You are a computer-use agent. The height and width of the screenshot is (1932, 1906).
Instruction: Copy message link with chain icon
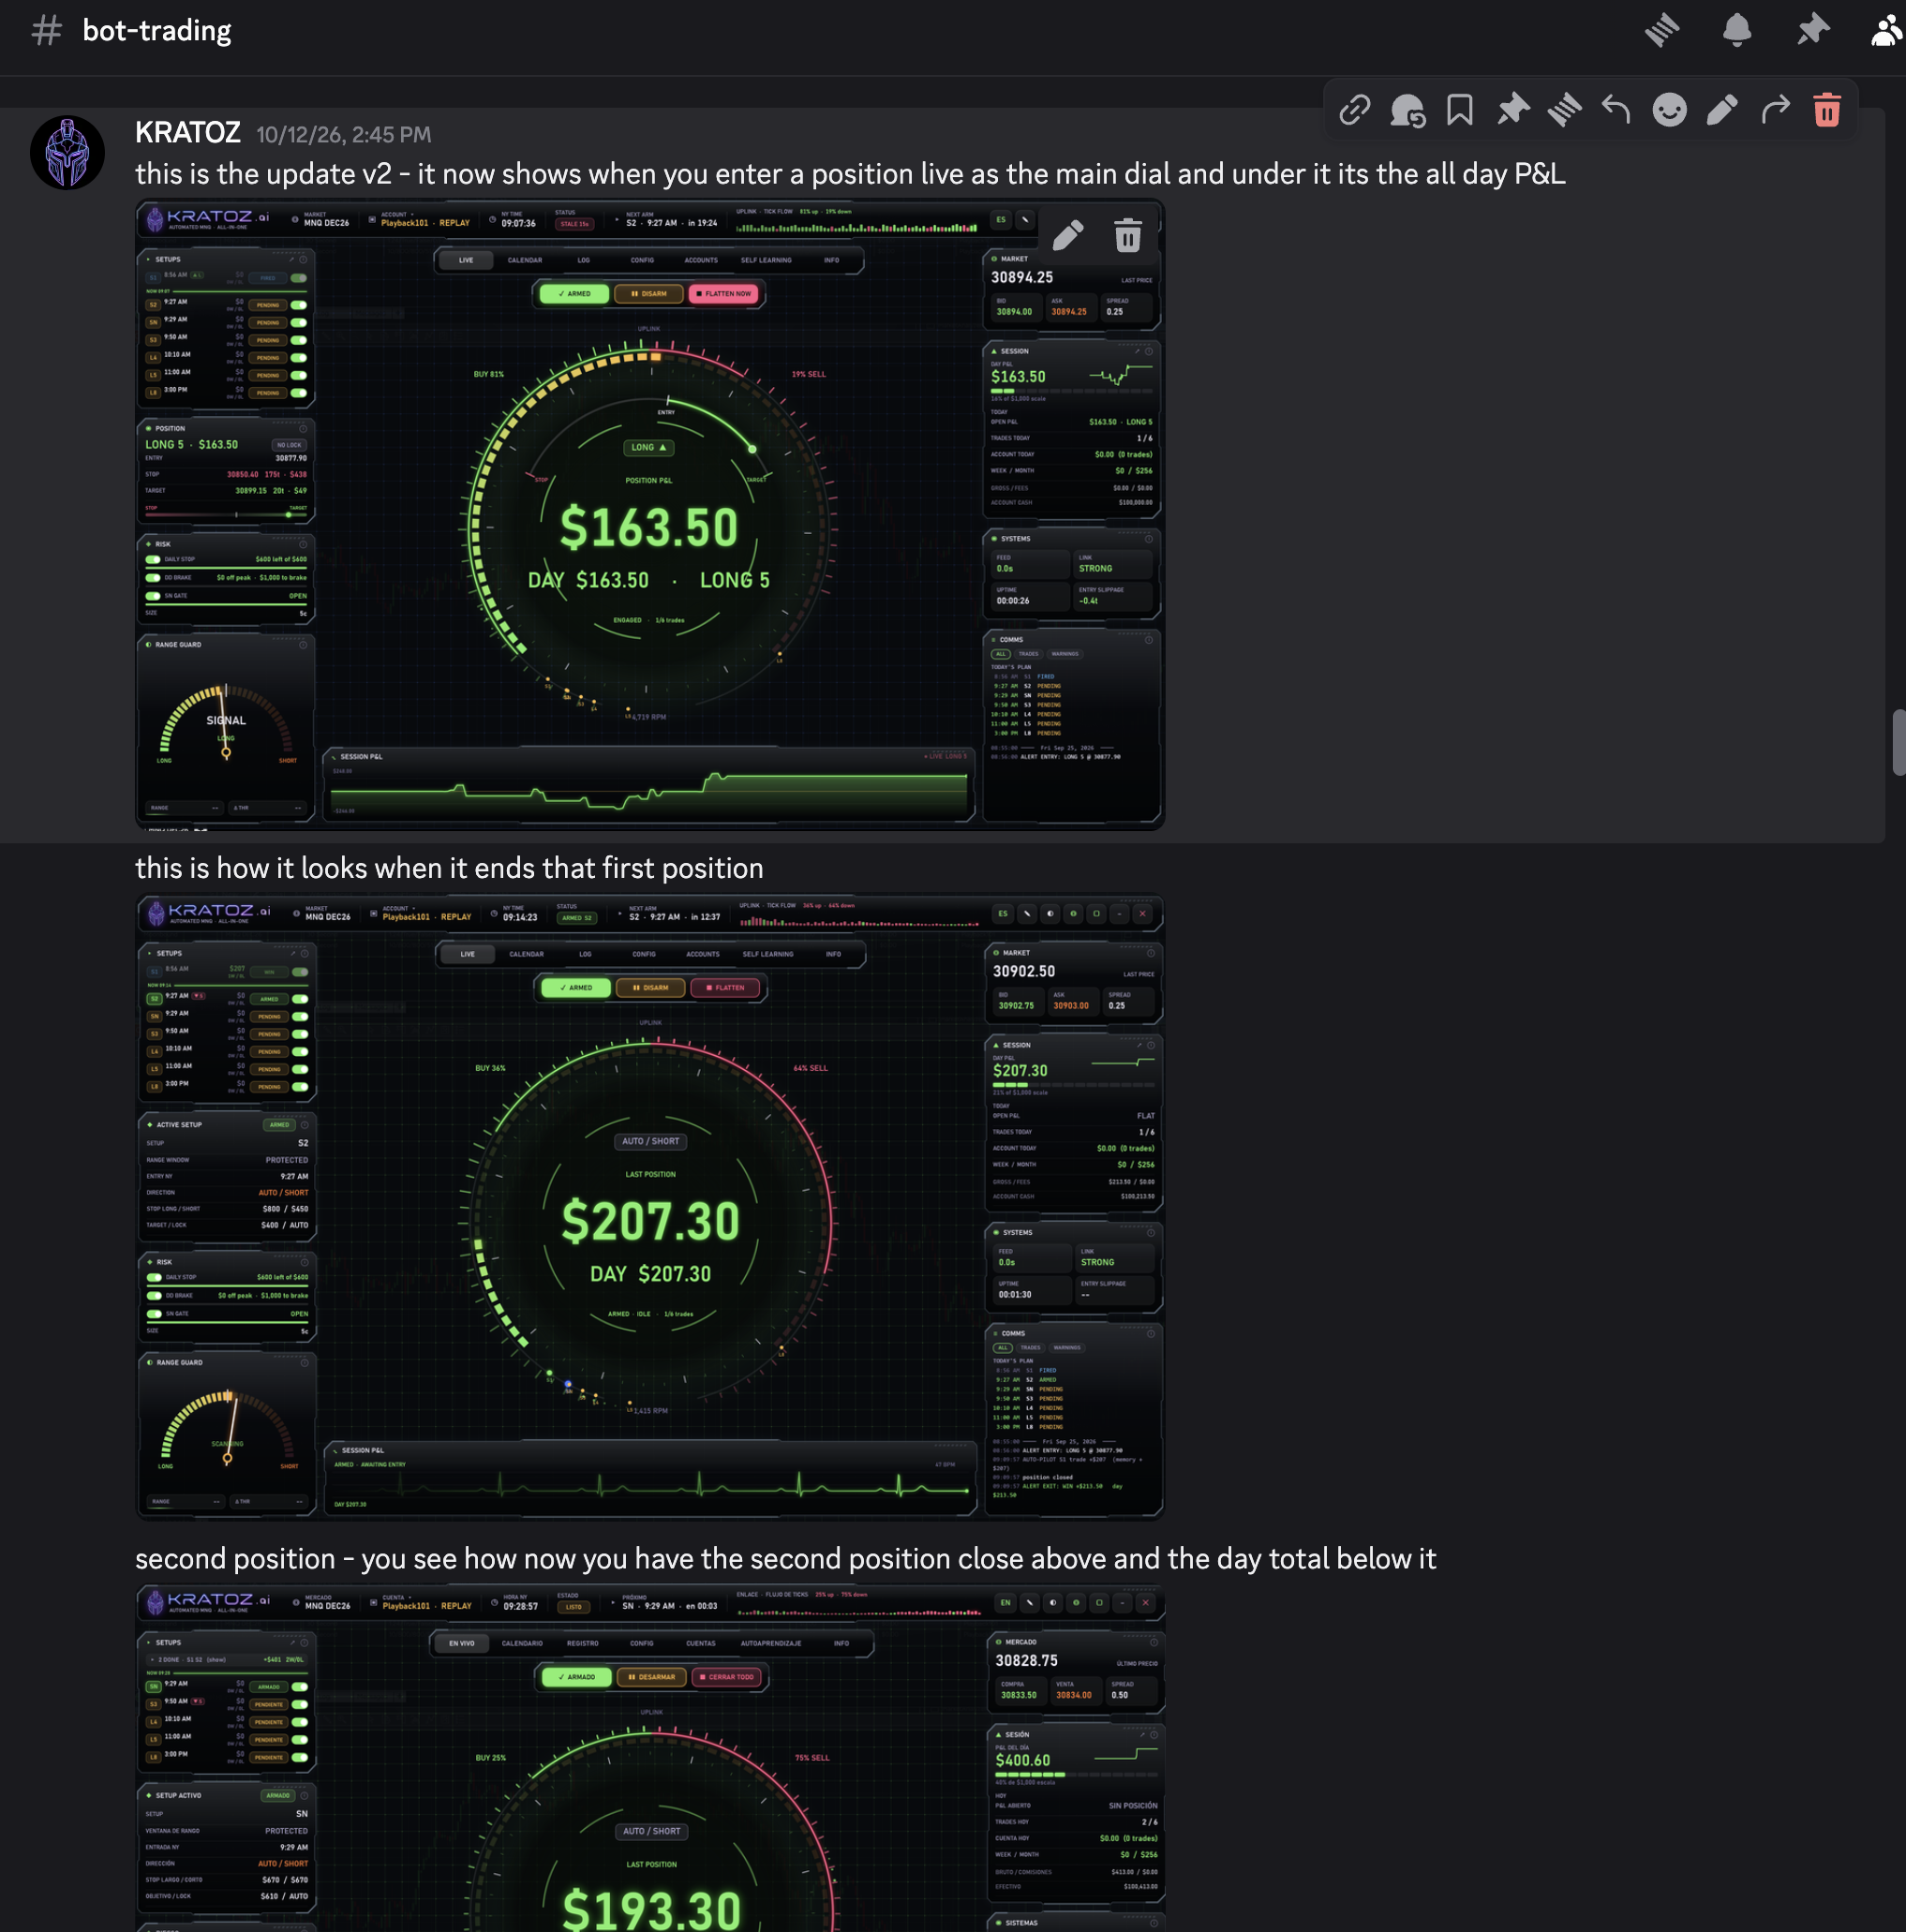(1355, 110)
